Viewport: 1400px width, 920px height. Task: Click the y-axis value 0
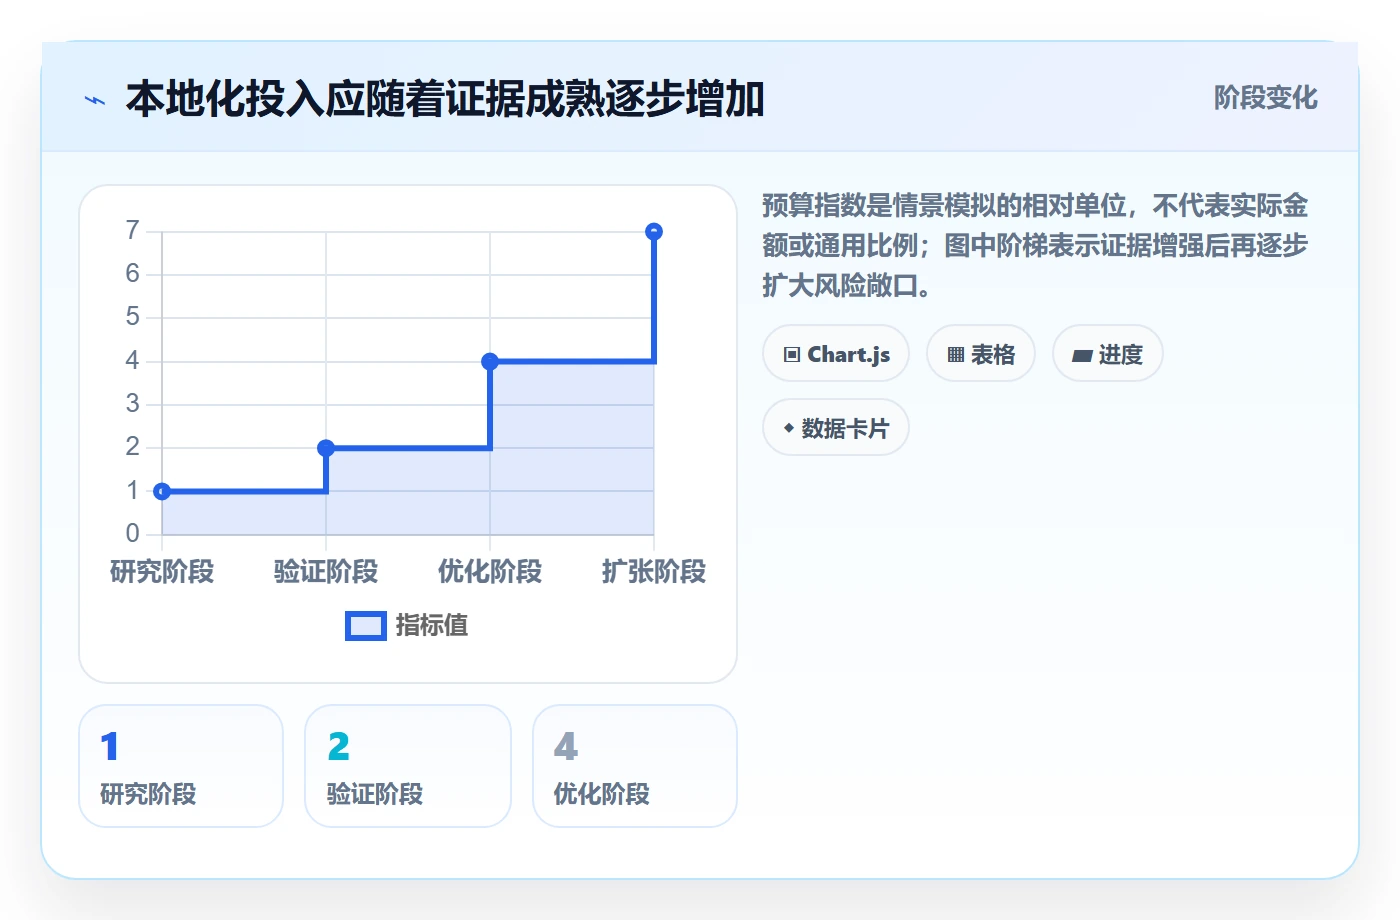coord(132,534)
